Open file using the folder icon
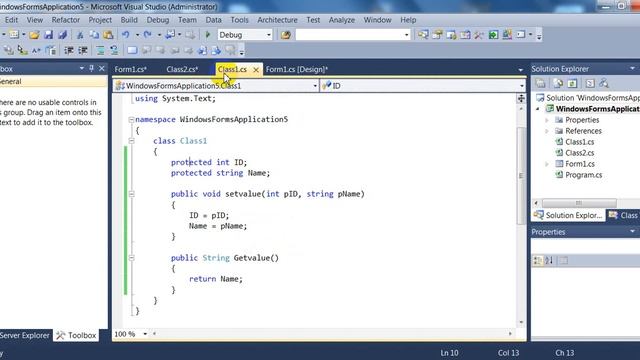Screen dimensions: 640x360 pos(34,35)
